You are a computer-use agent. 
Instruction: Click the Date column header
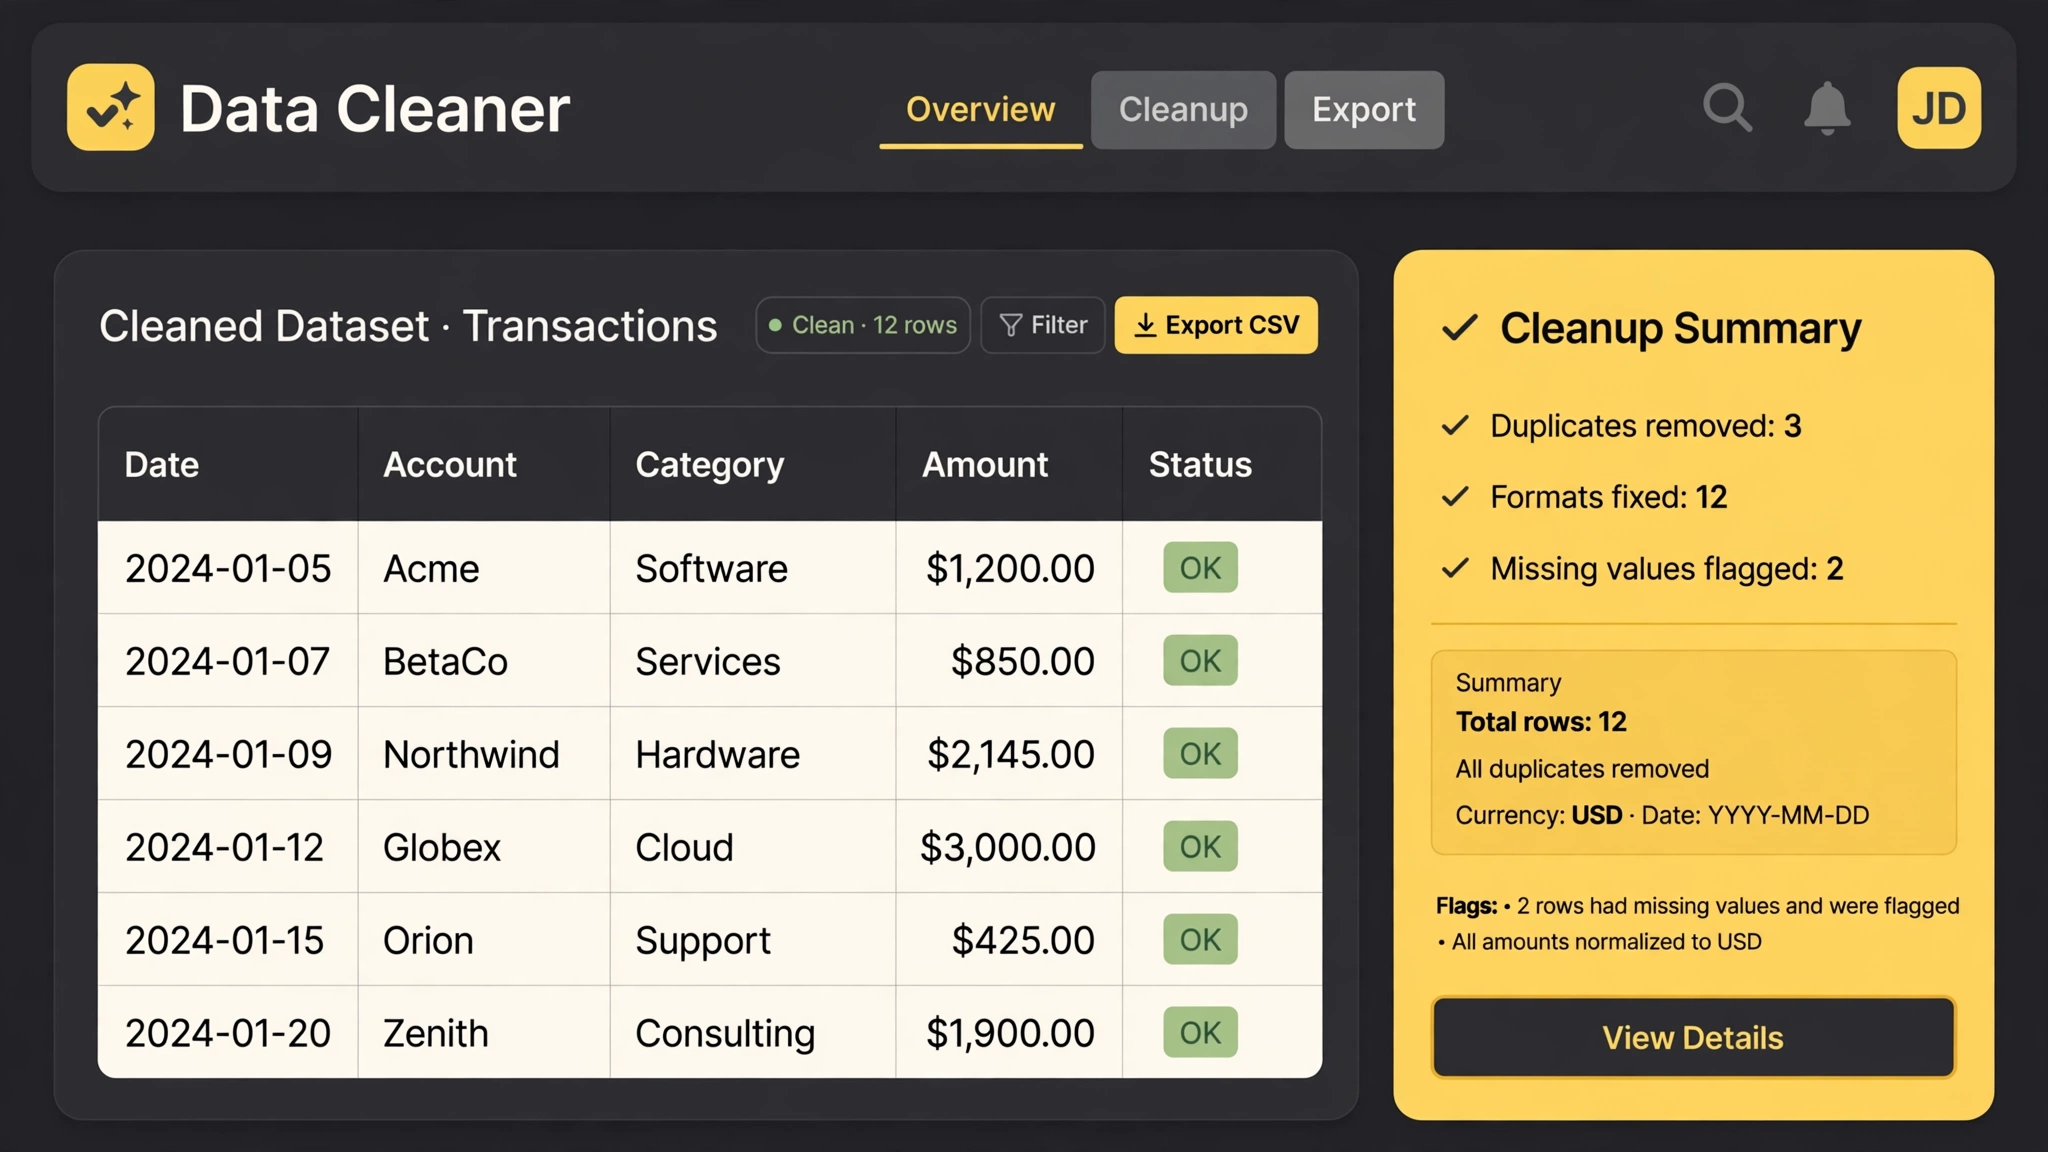pyautogui.click(x=228, y=464)
